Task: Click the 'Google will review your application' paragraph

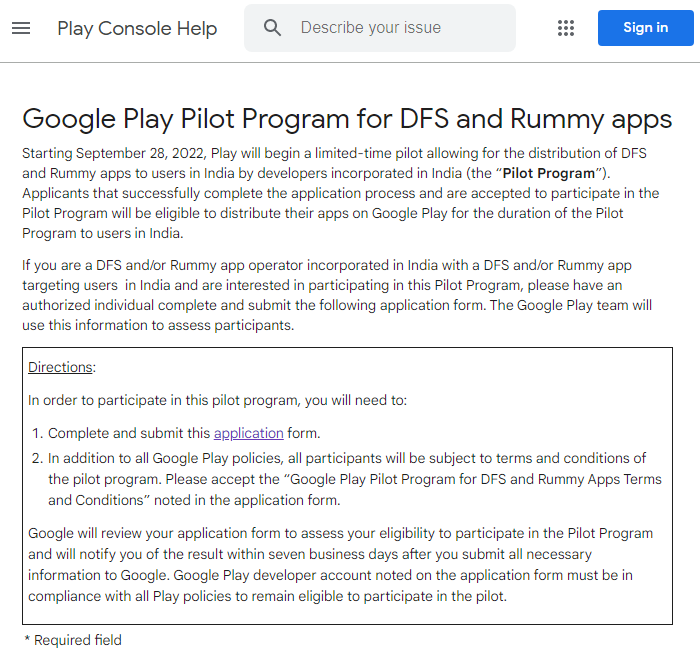Action: (x=341, y=565)
